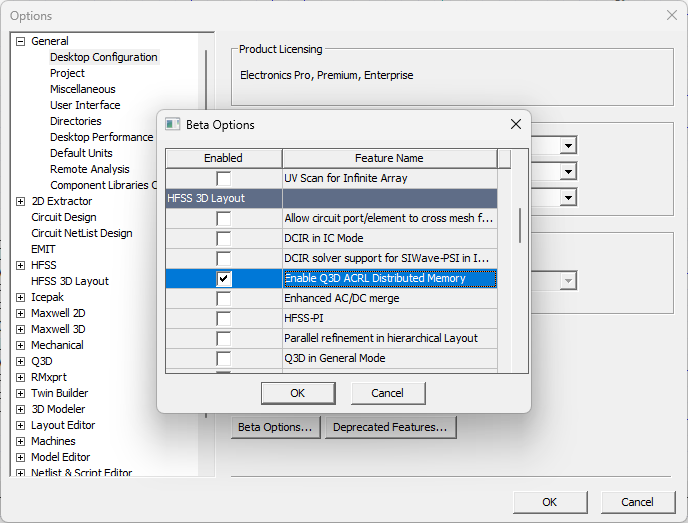
Task: Click the Beta Options... button
Action: pyautogui.click(x=275, y=427)
